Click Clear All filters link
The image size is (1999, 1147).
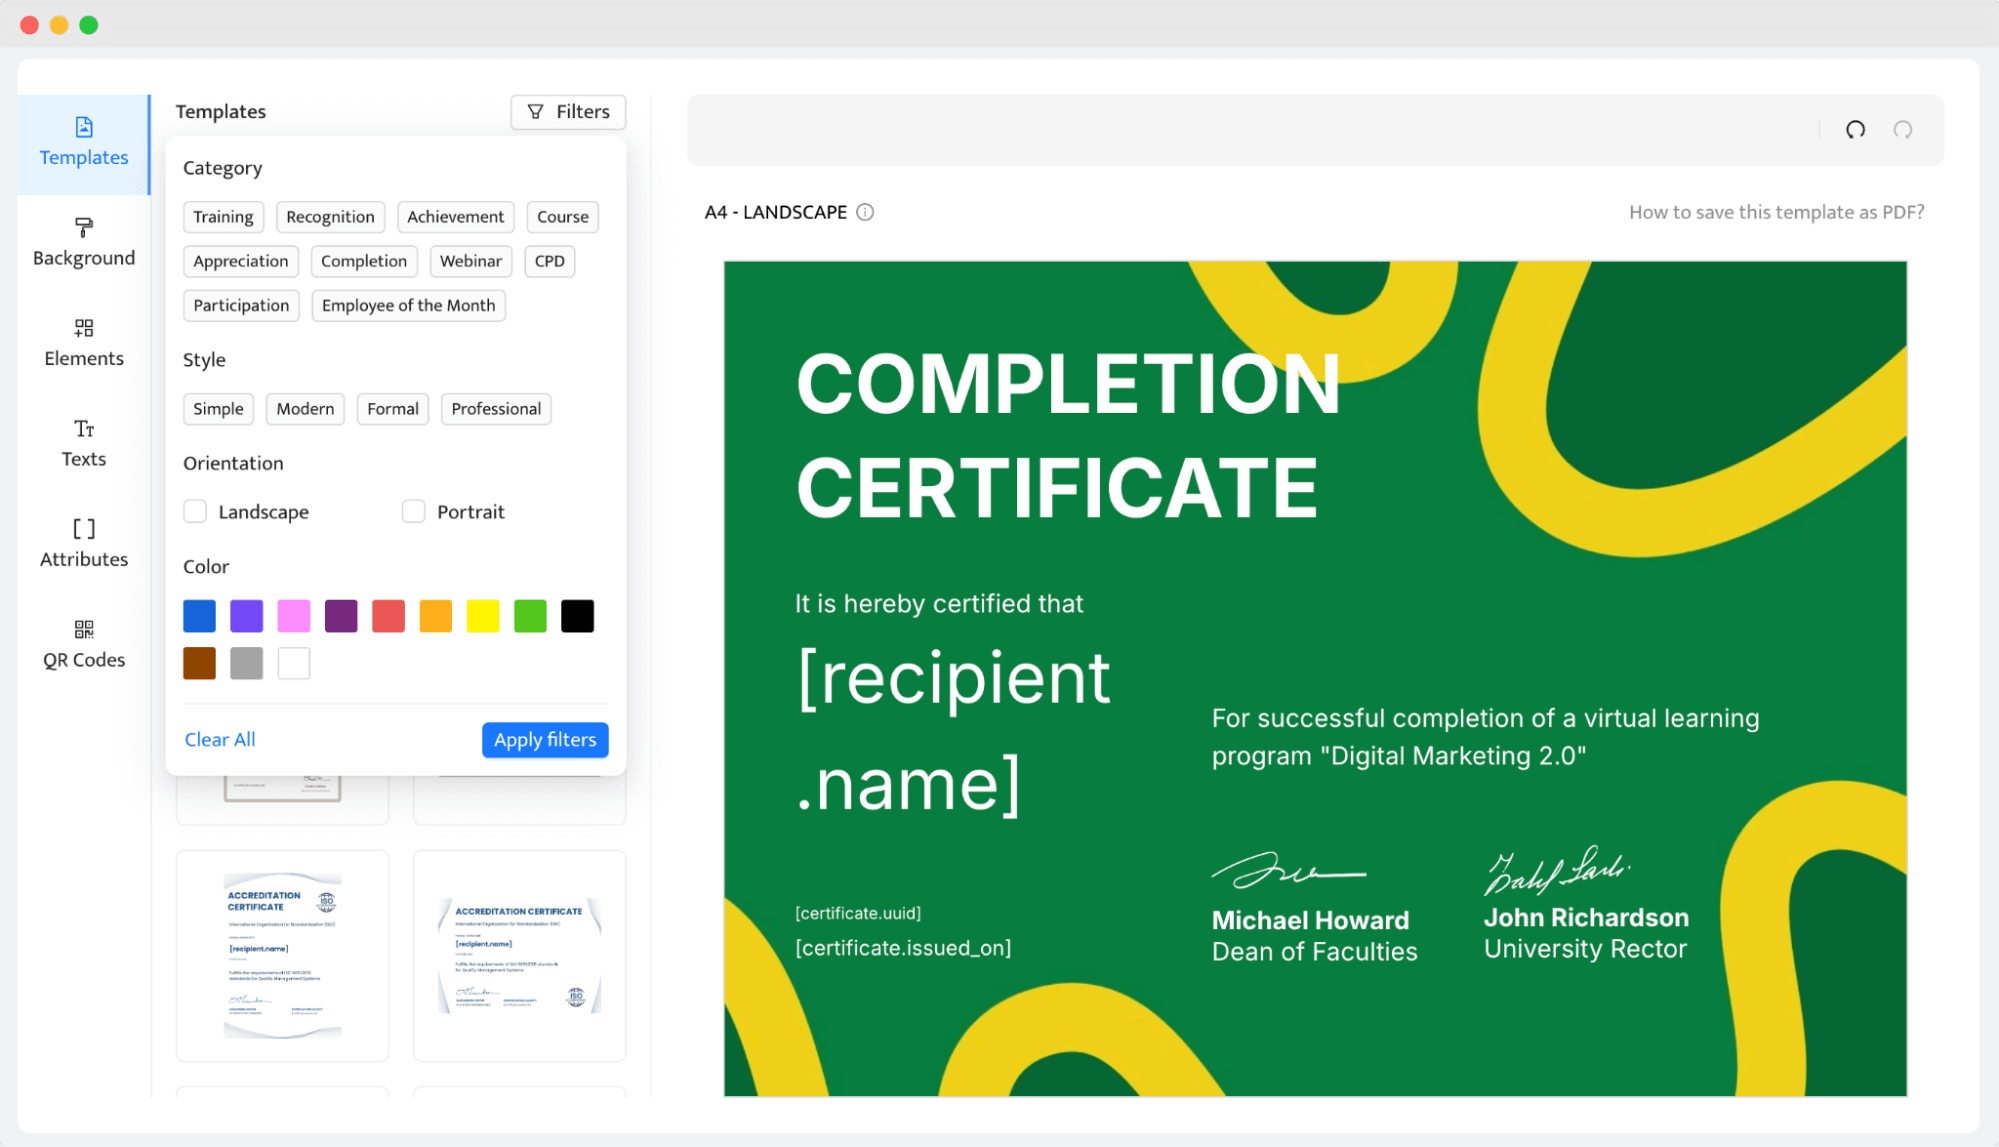[220, 740]
